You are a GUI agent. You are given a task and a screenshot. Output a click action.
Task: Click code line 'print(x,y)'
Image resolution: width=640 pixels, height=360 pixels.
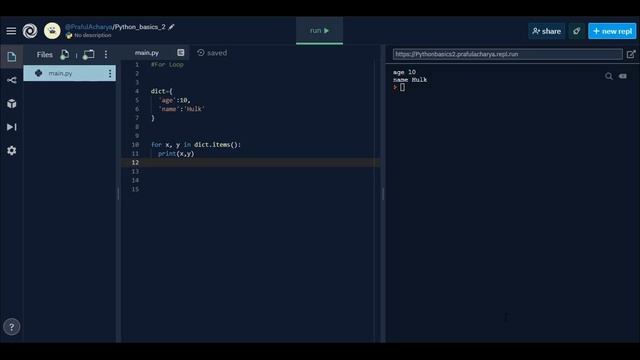pos(176,154)
